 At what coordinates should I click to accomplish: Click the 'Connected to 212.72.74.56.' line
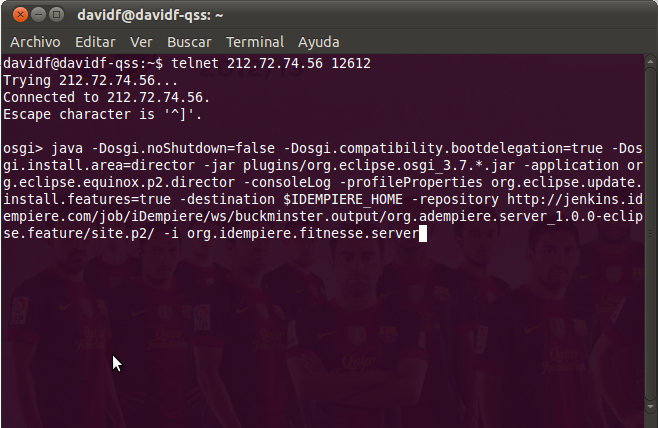coord(107,97)
